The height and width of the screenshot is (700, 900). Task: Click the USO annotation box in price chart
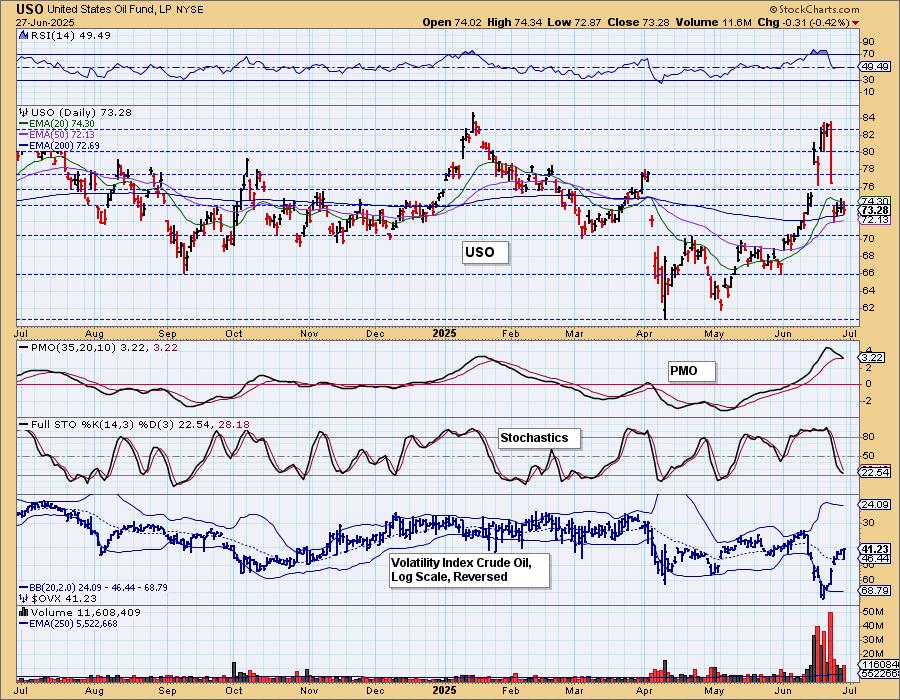click(485, 252)
